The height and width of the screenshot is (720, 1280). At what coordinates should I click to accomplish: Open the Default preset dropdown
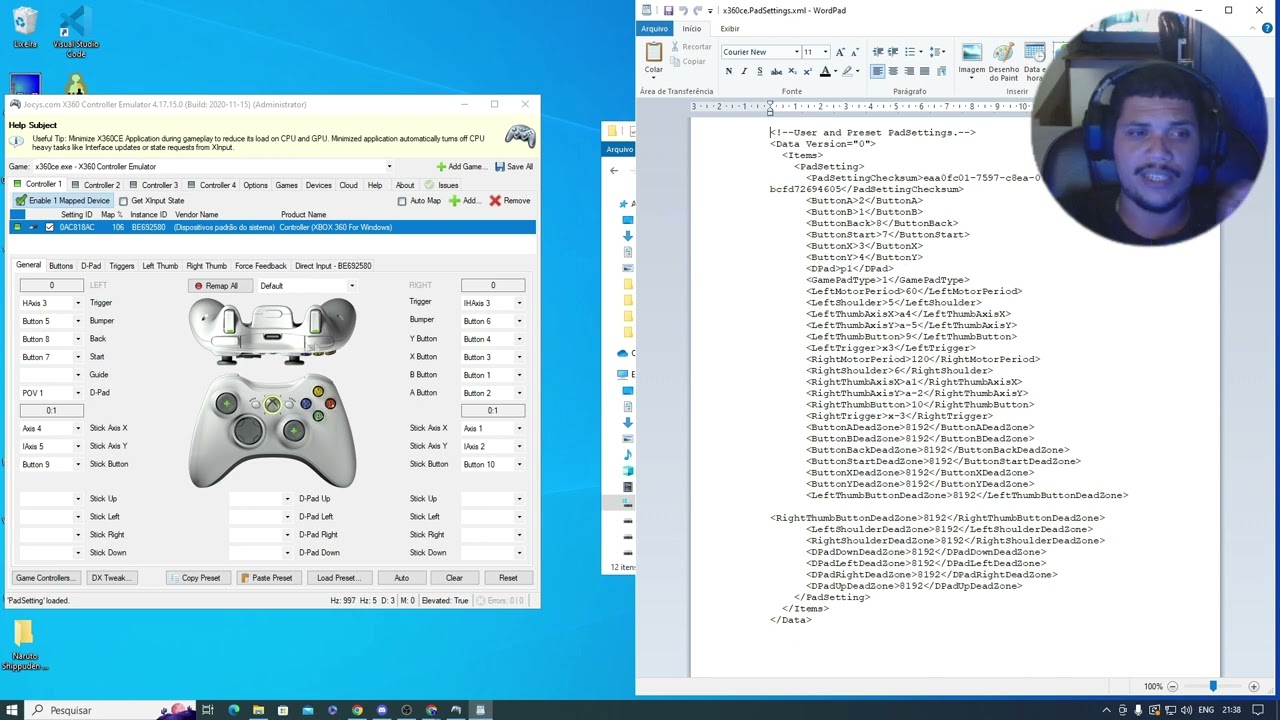tap(351, 286)
